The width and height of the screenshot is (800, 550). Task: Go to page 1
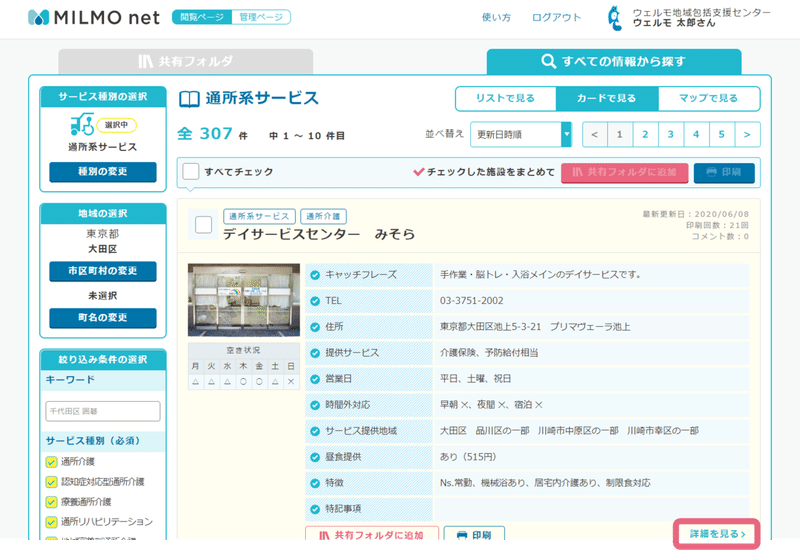(620, 135)
